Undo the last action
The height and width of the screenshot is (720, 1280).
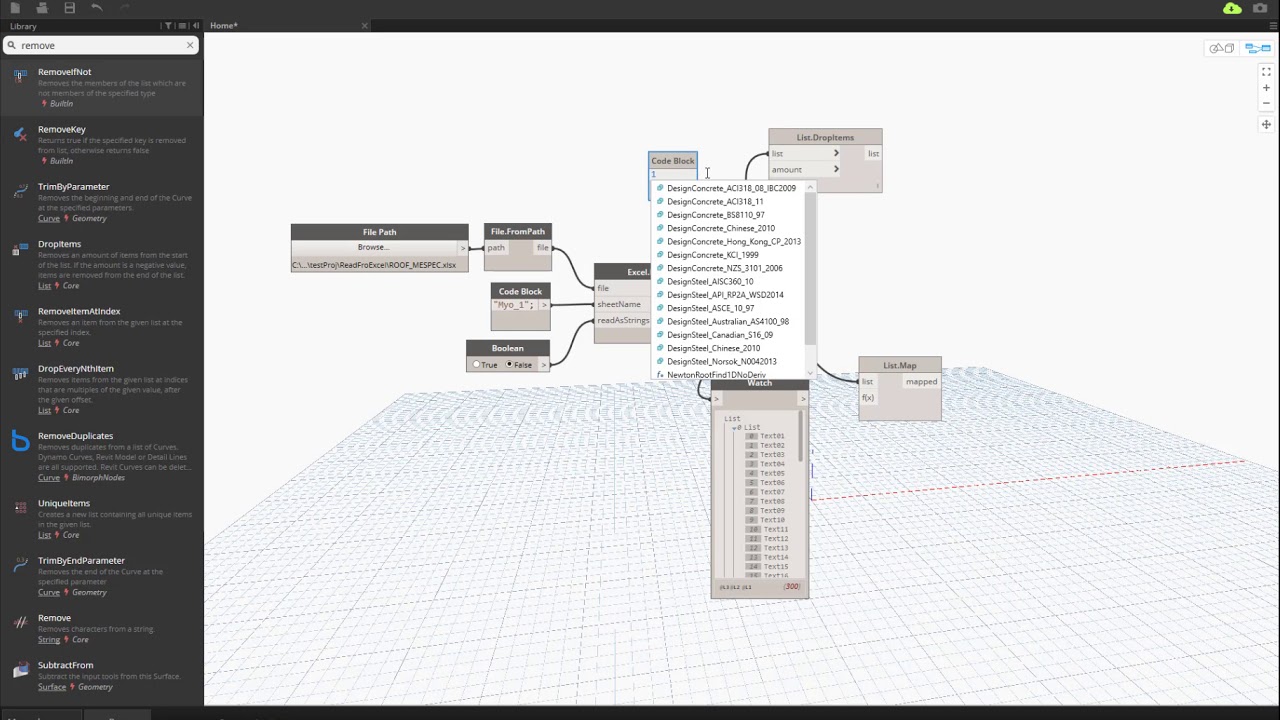[x=96, y=8]
